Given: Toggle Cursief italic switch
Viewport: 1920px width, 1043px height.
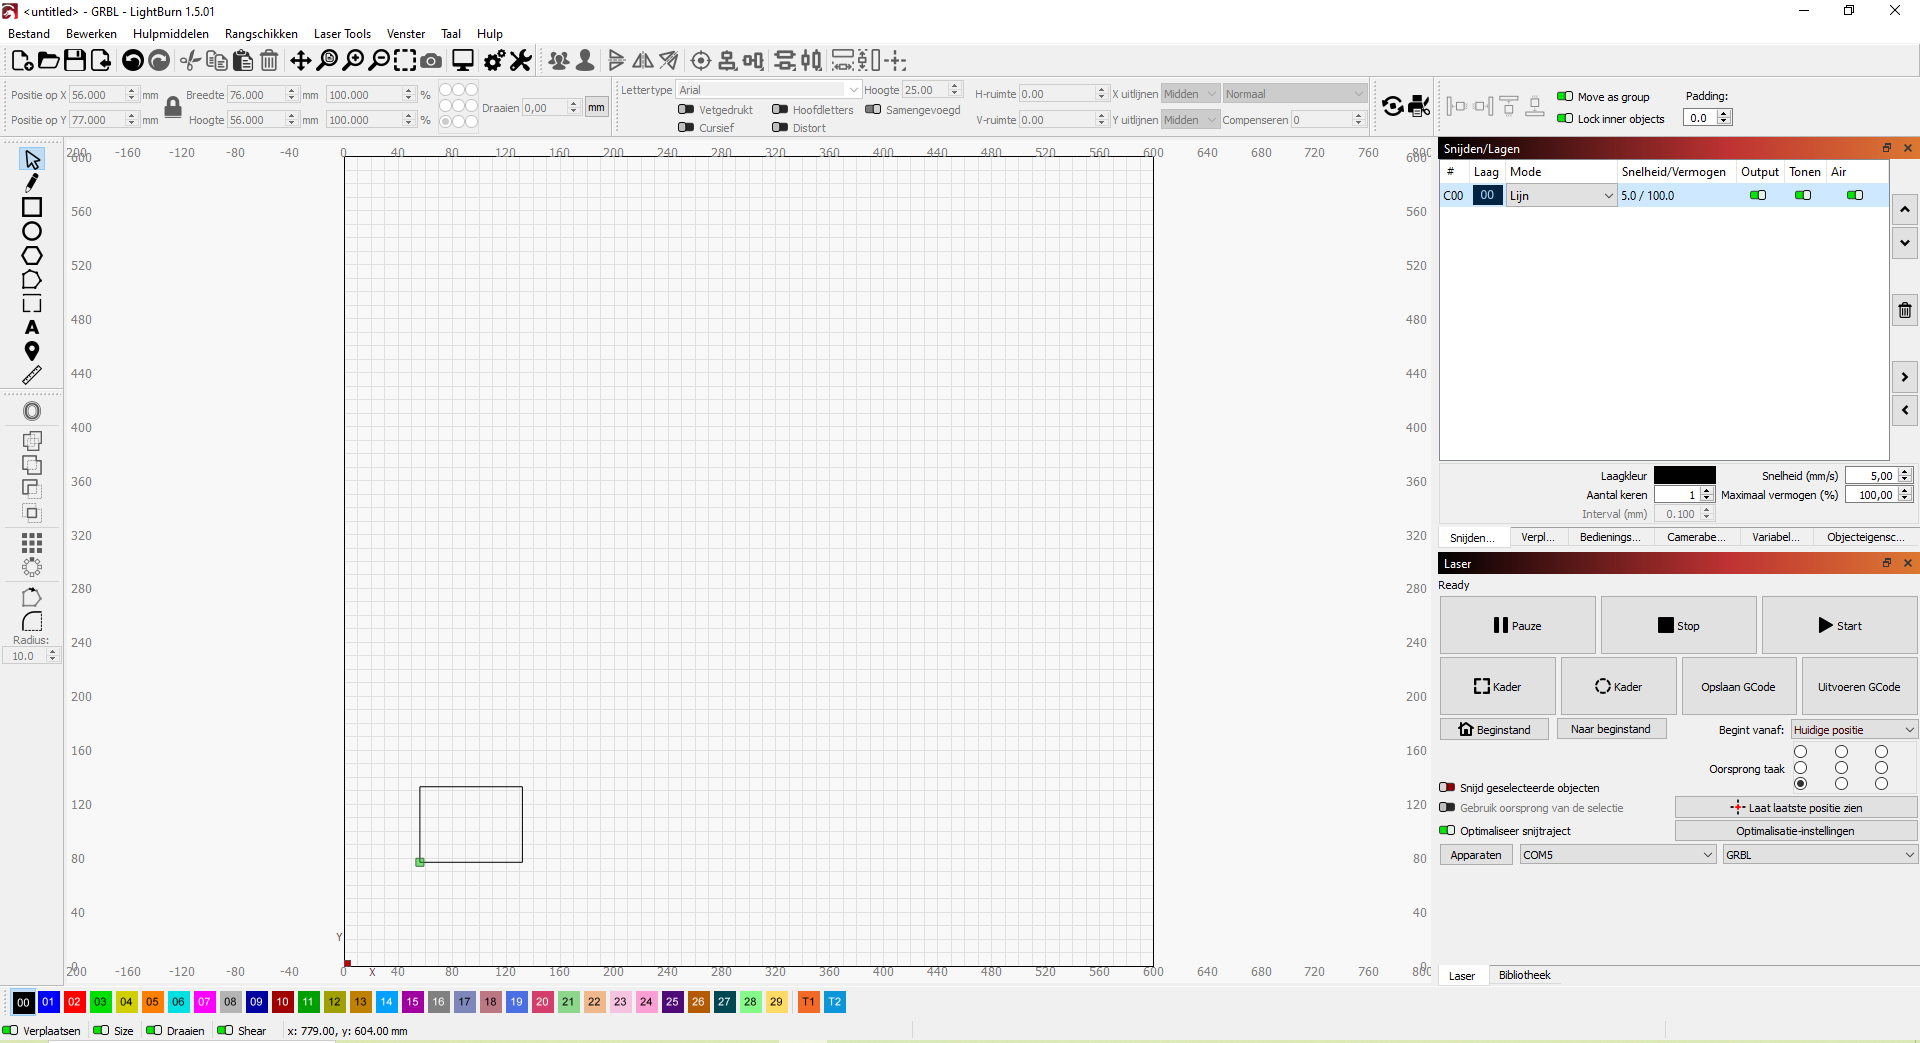Looking at the screenshot, I should click(x=686, y=128).
